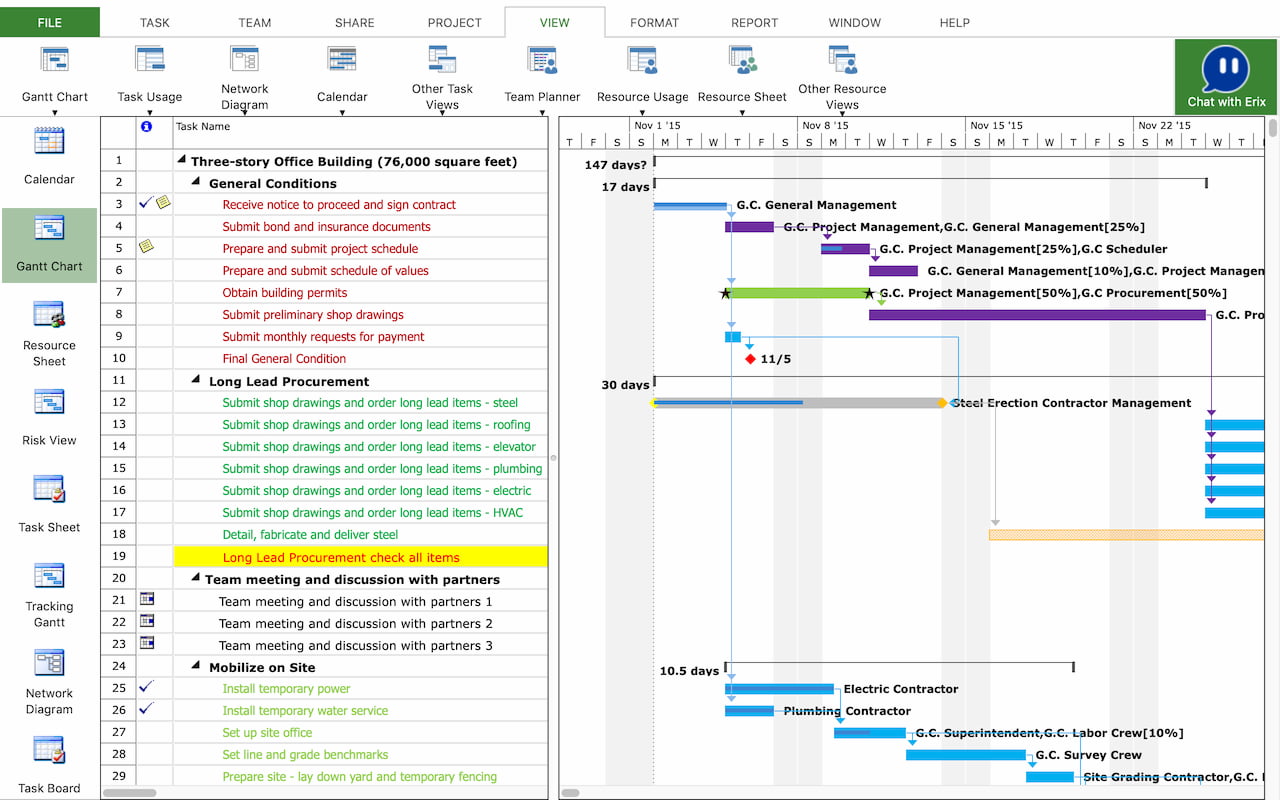Open the Other Task Views dropdown arrow
The width and height of the screenshot is (1280, 800).
442,112
